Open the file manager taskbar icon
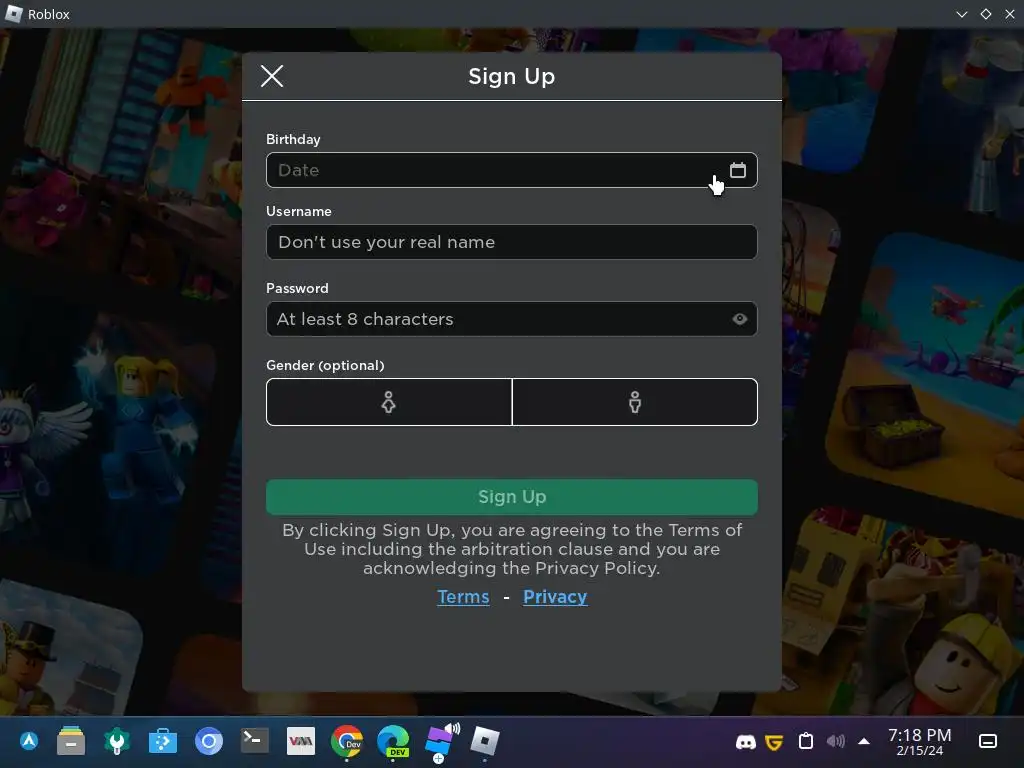The width and height of the screenshot is (1024, 768). tap(71, 741)
